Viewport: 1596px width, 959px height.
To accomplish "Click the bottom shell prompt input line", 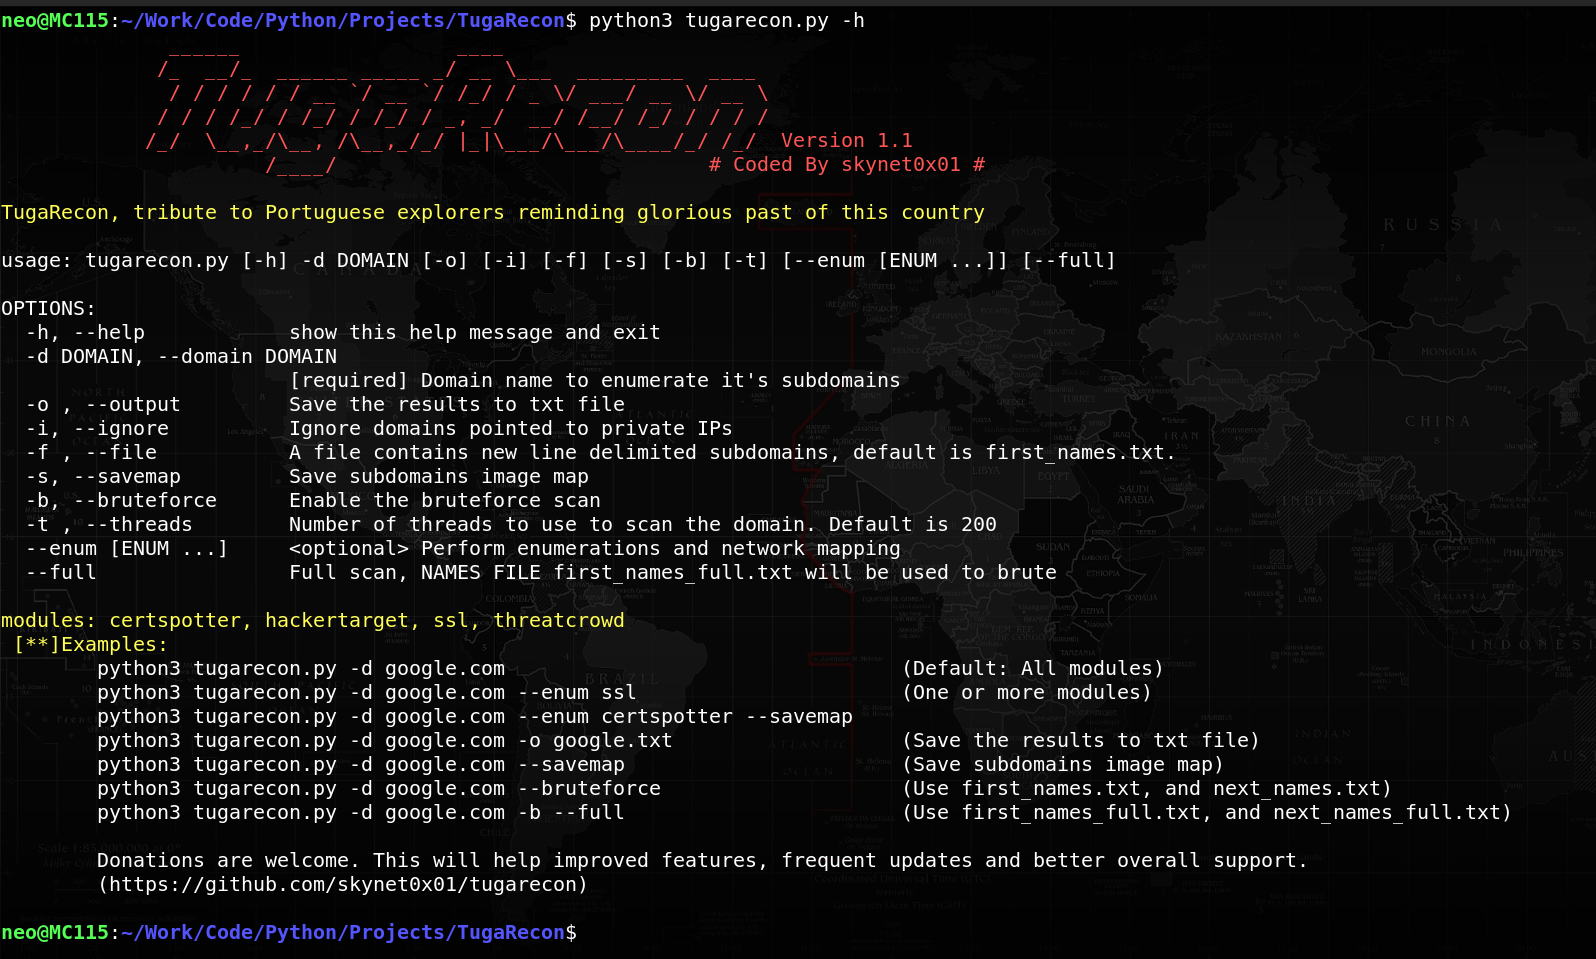I will coord(290,932).
